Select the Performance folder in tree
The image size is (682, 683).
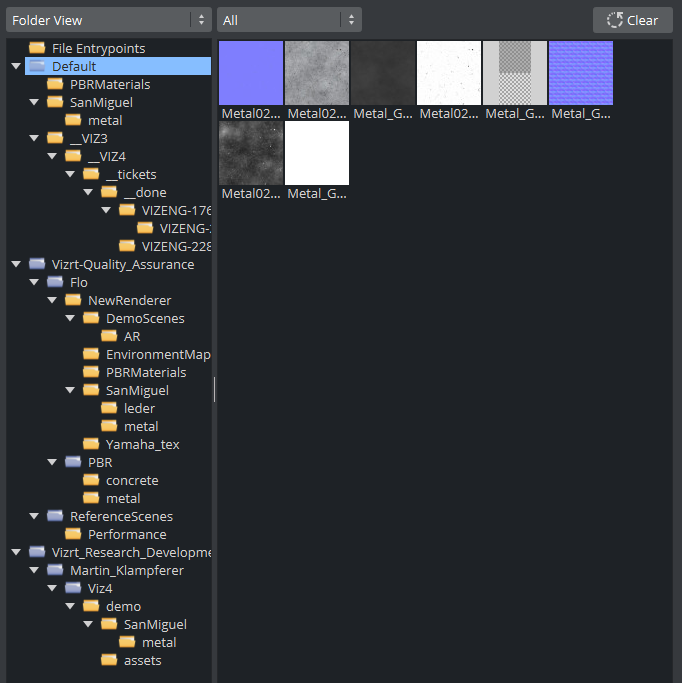(x=126, y=534)
